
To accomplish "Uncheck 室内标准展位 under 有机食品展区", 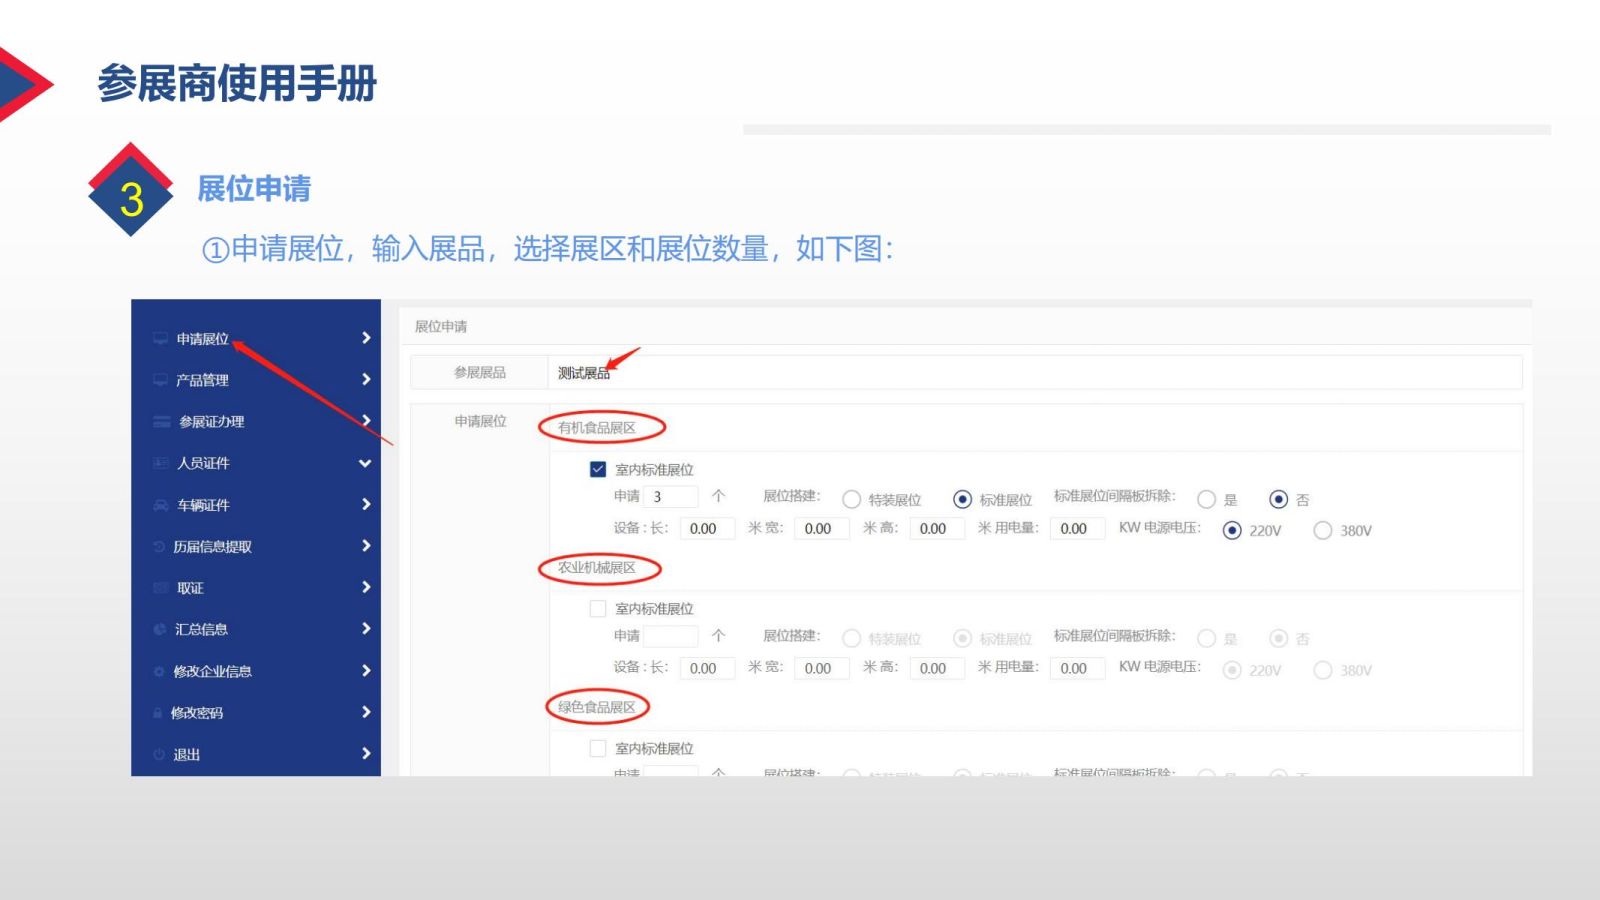I will (x=598, y=469).
